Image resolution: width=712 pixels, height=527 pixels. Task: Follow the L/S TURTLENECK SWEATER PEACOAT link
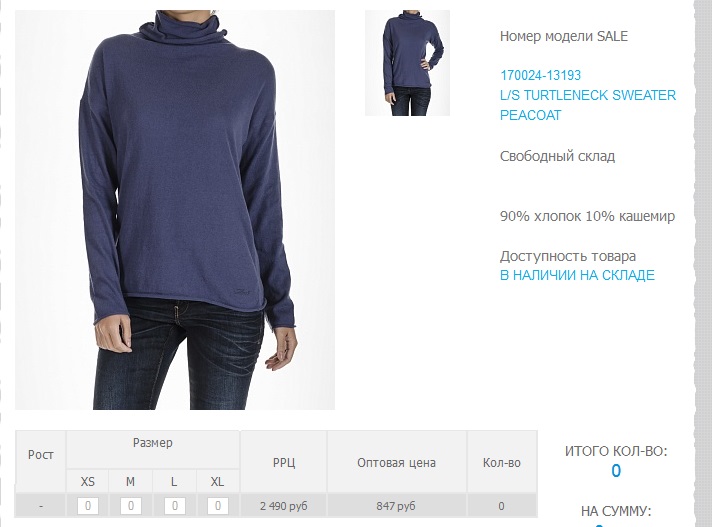click(588, 105)
